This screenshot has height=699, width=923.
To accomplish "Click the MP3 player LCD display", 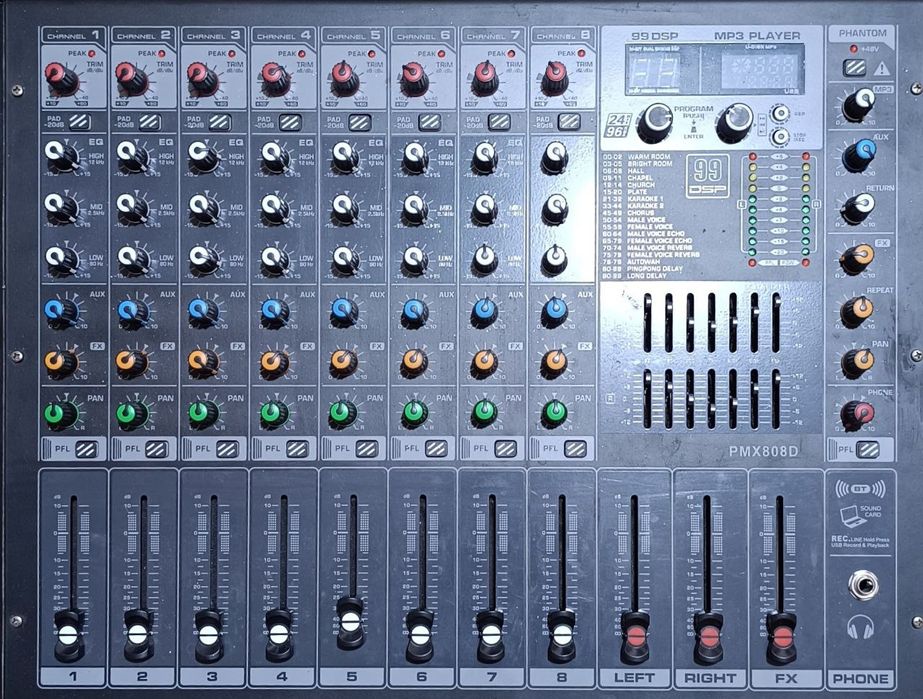I will pyautogui.click(x=759, y=69).
